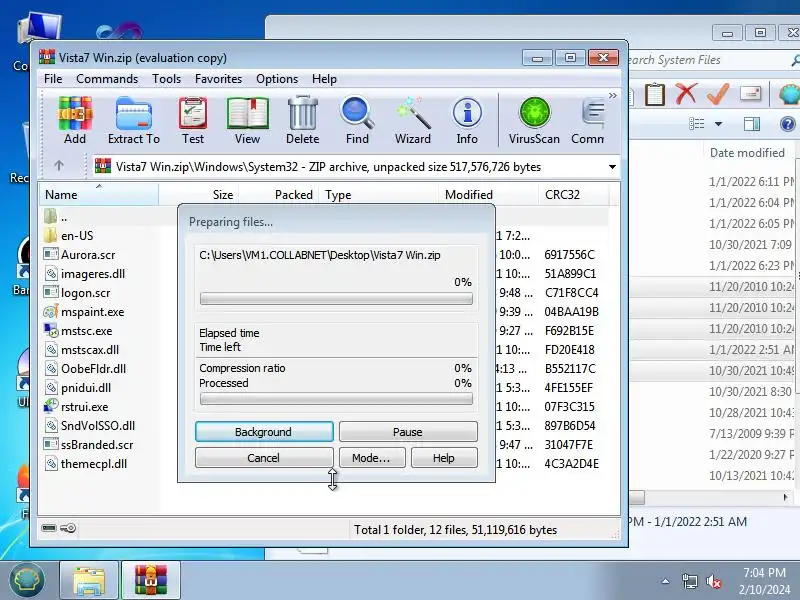Image resolution: width=800 pixels, height=600 pixels.
Task: Open the File menu
Action: coord(53,79)
